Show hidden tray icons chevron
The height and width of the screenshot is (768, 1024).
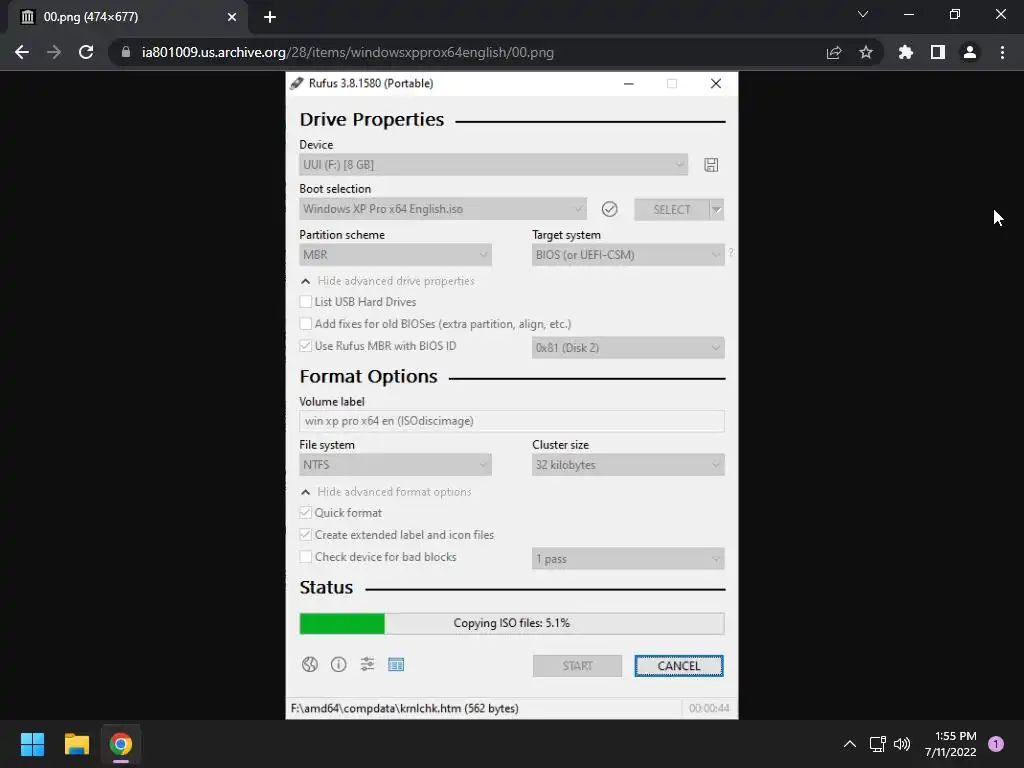pyautogui.click(x=849, y=744)
